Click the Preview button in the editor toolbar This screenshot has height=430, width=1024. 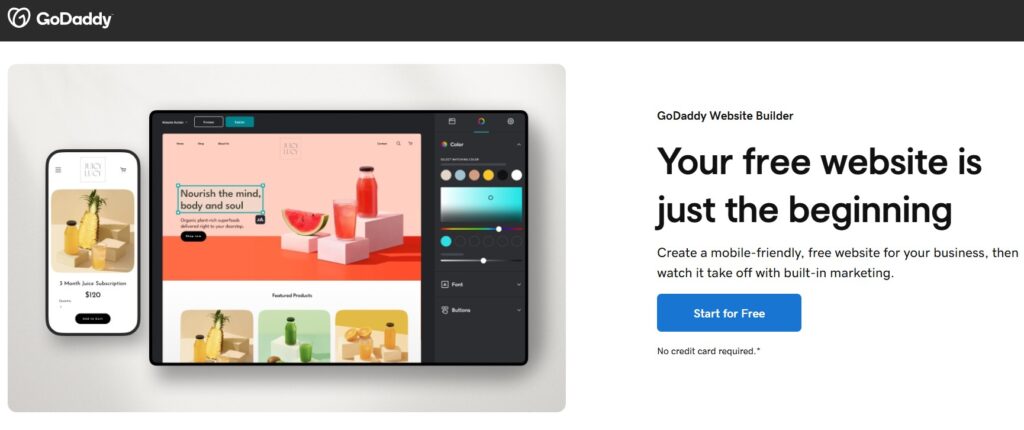point(208,122)
